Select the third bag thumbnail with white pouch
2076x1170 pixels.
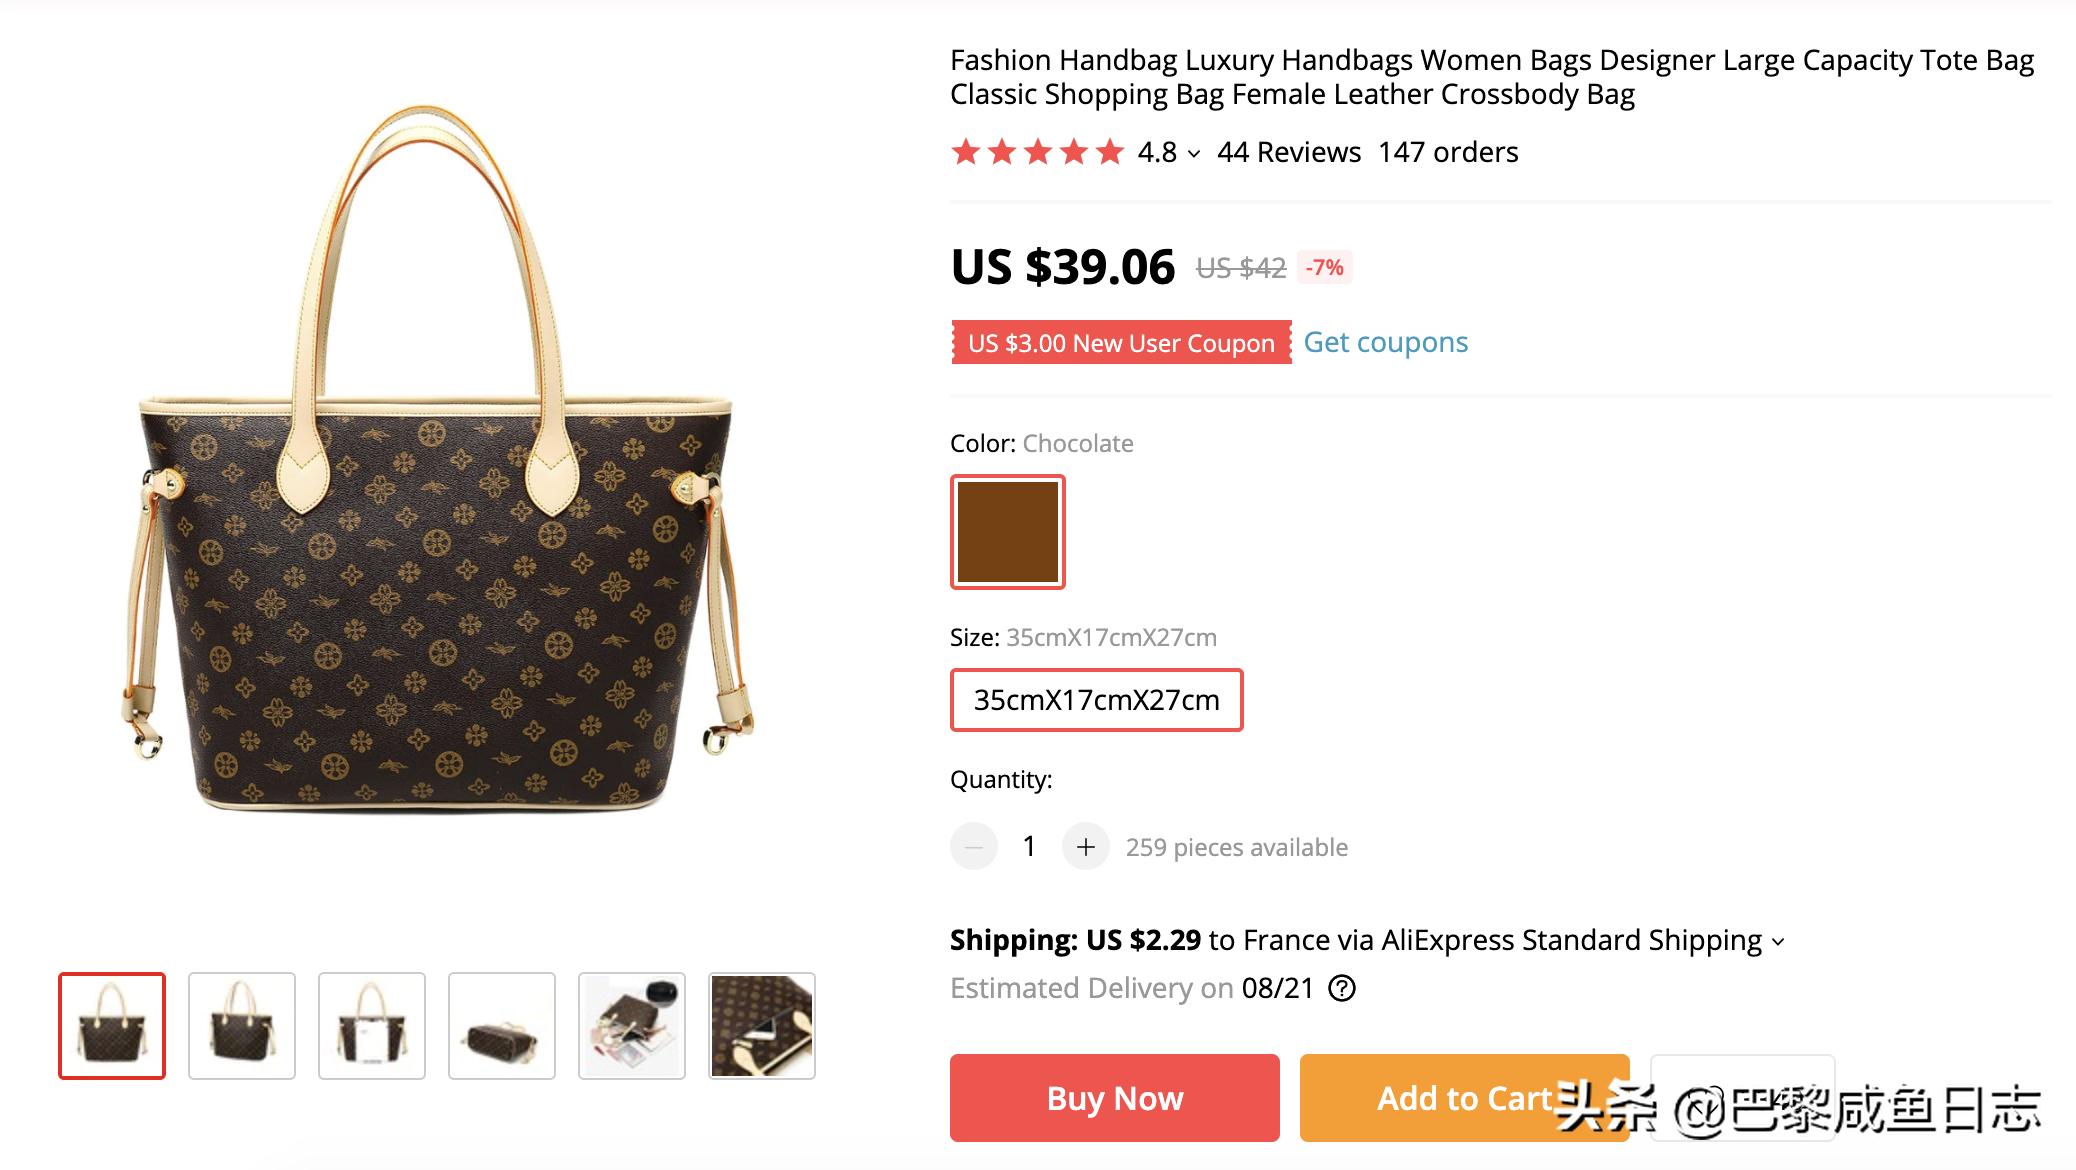372,1025
